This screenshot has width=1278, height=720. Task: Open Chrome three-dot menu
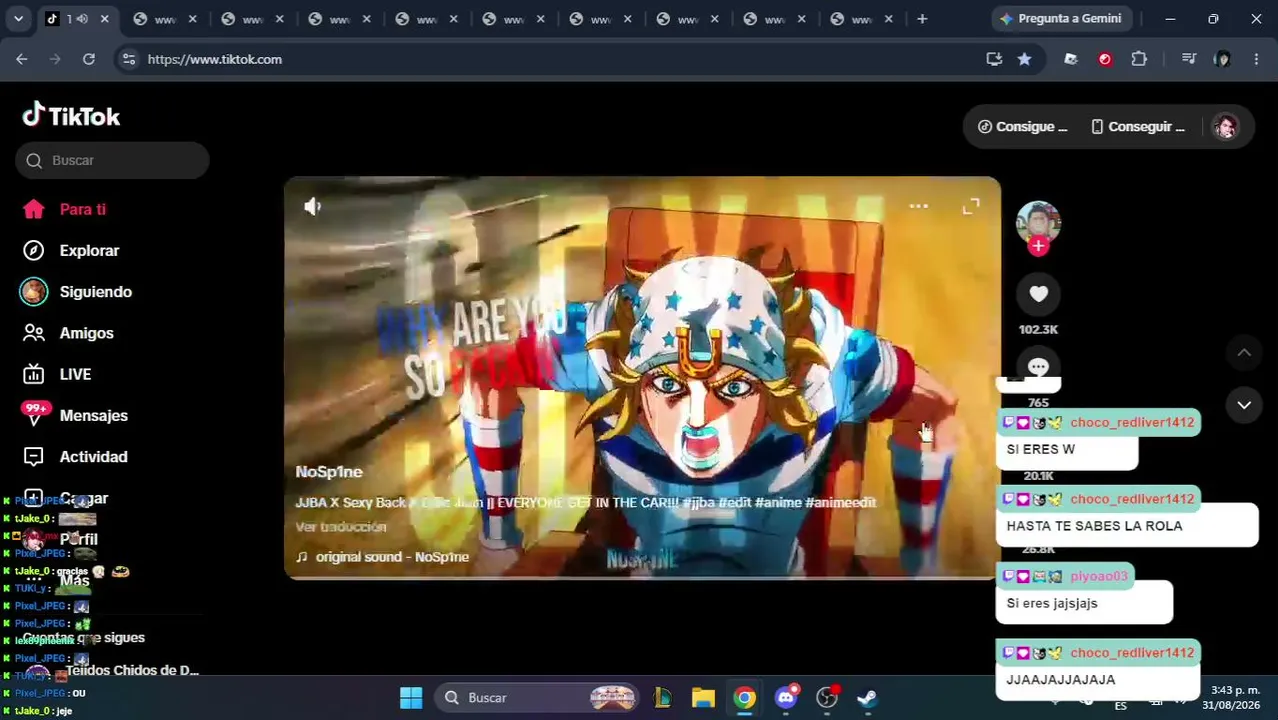(1256, 59)
